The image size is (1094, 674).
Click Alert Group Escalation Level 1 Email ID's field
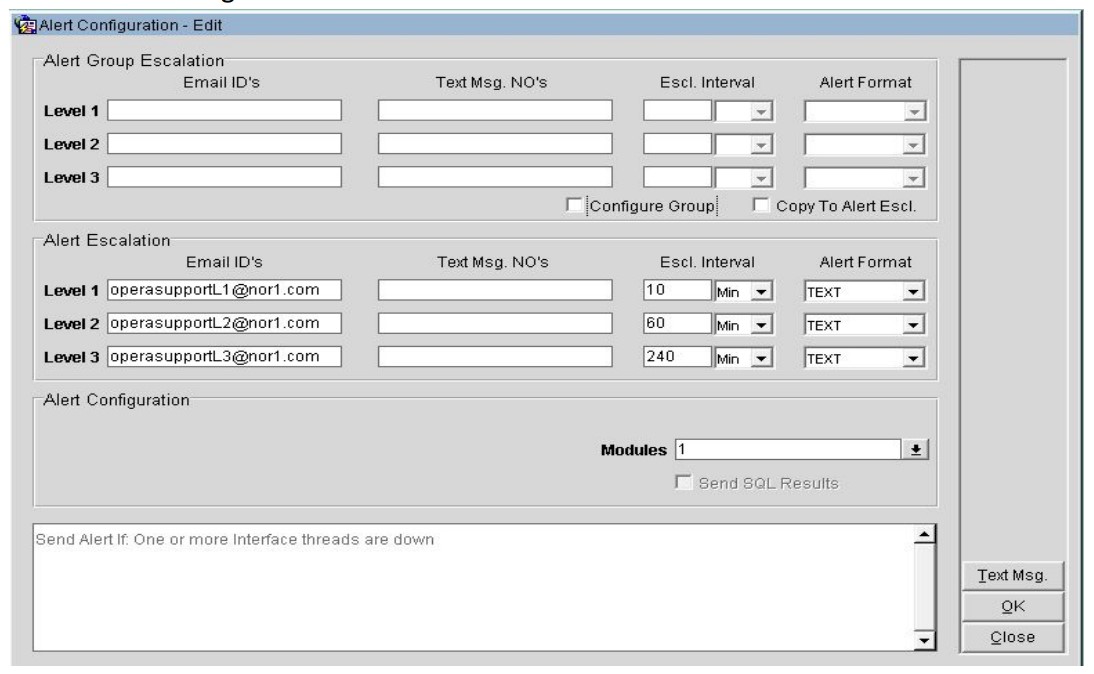(x=224, y=110)
